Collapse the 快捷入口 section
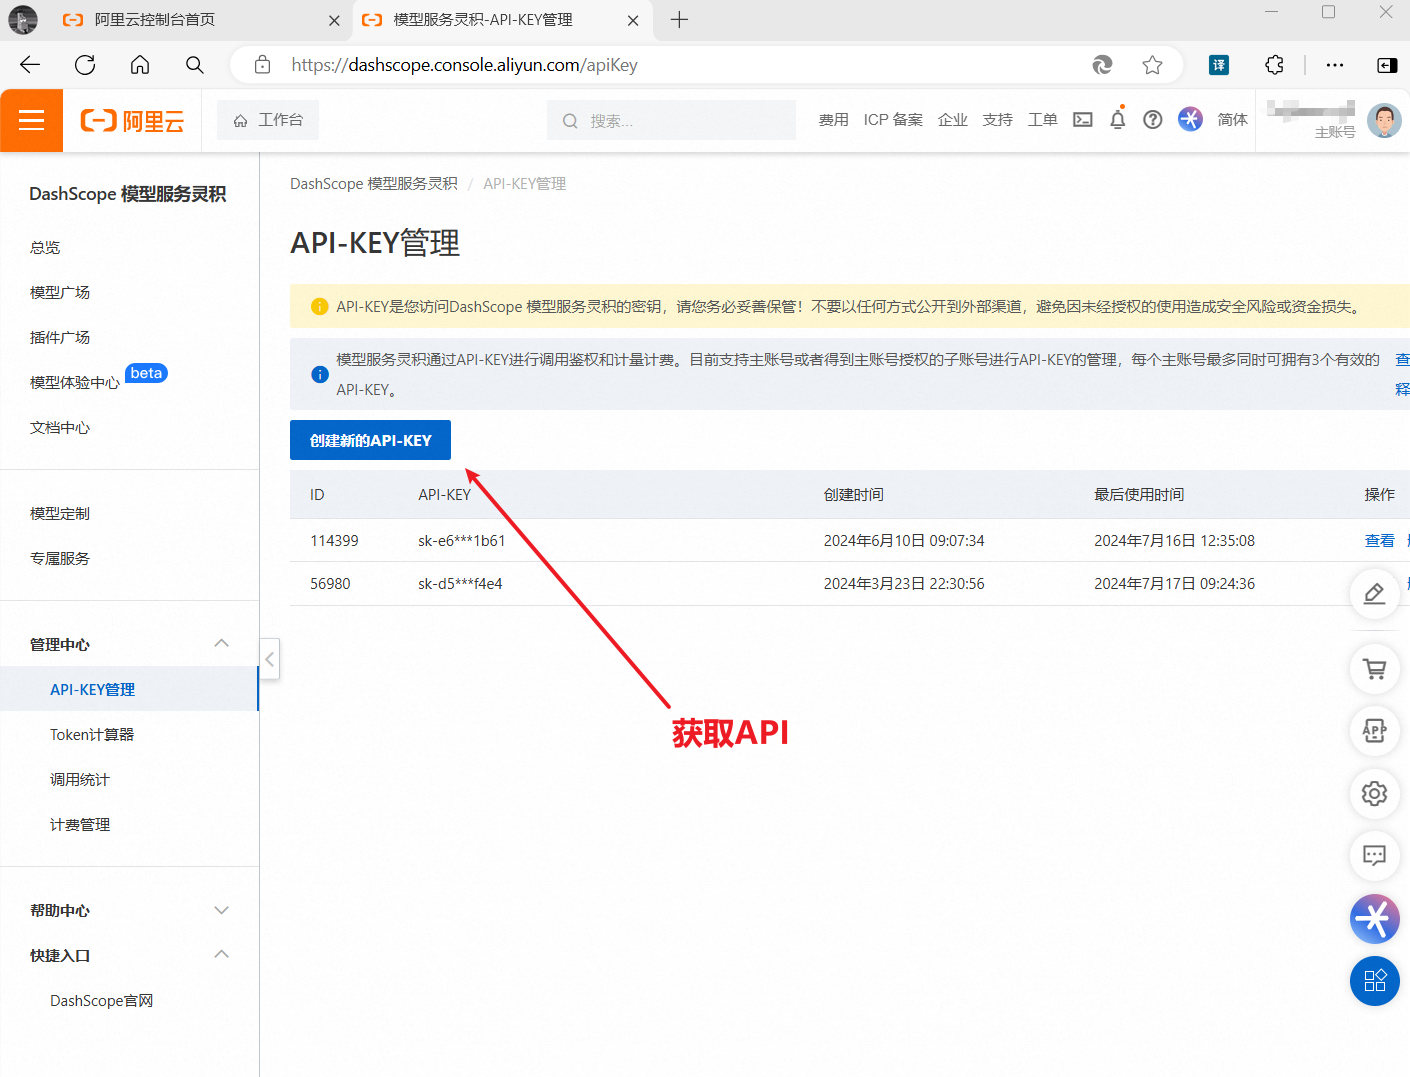The width and height of the screenshot is (1410, 1077). [222, 954]
